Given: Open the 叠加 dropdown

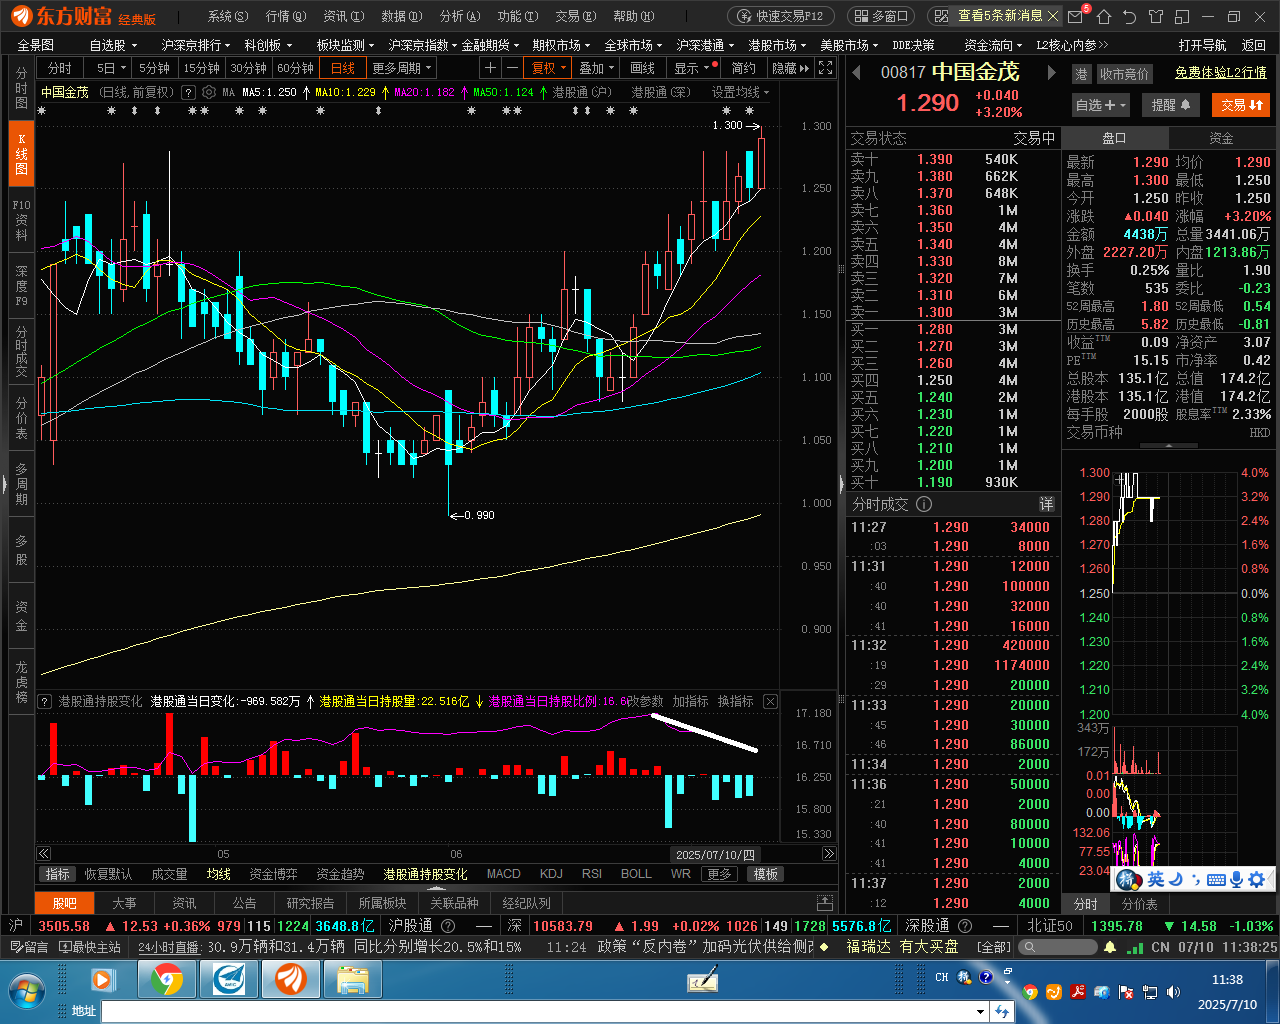Looking at the screenshot, I should pos(597,68).
